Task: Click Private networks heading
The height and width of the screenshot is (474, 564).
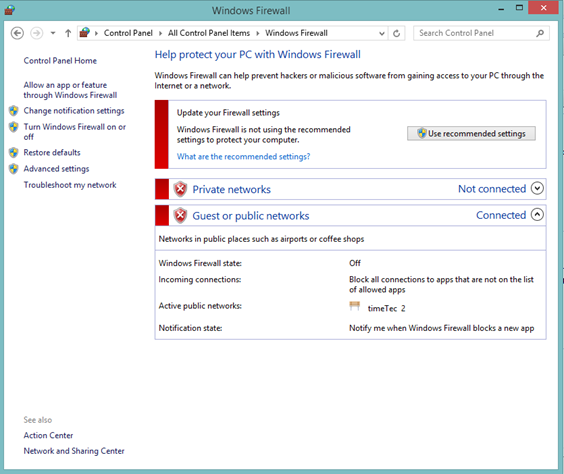Action: (231, 189)
